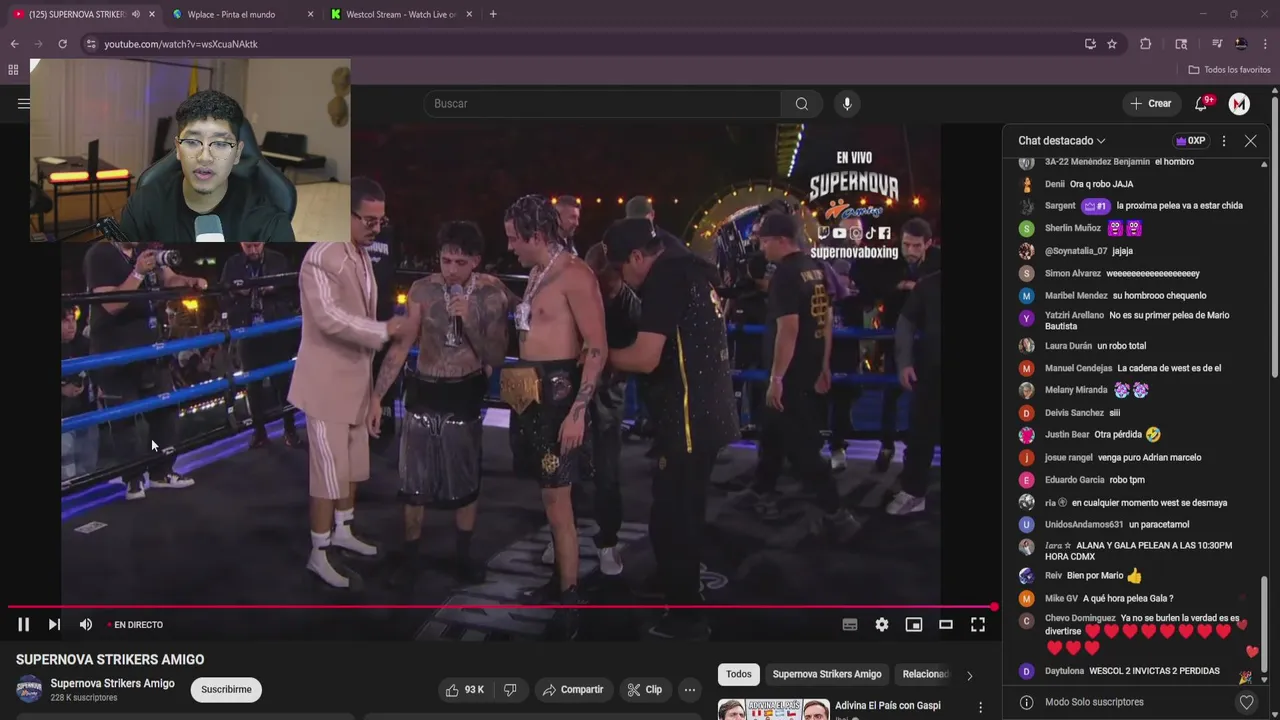Go forward in browser history
1280x720 pixels.
point(38,44)
